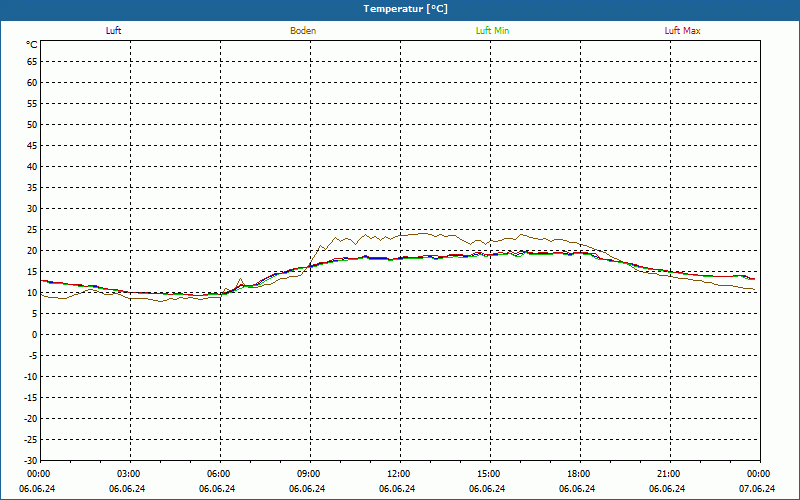Click the -20 y-axis value
800x500 pixels.
[31, 418]
